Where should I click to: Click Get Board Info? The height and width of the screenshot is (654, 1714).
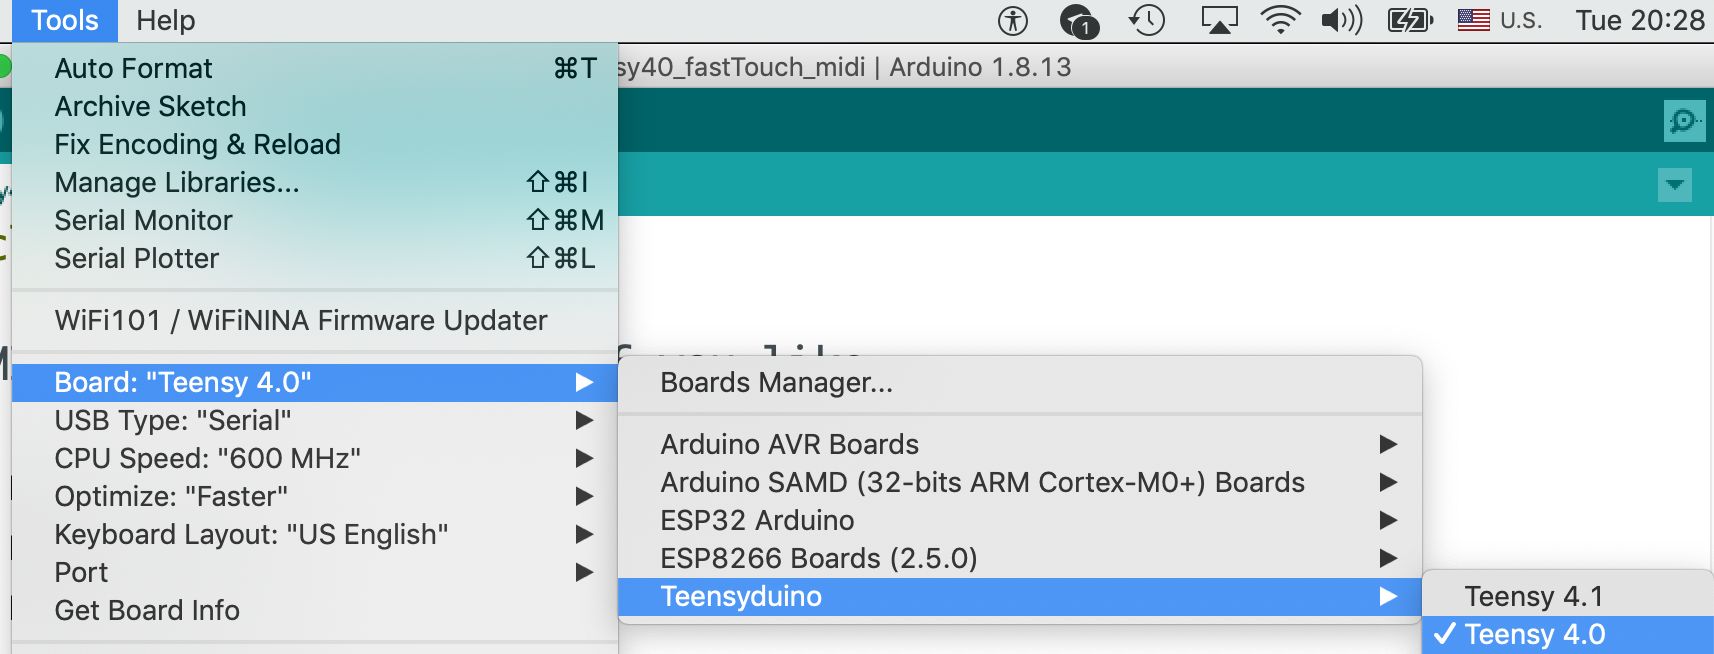(315, 610)
